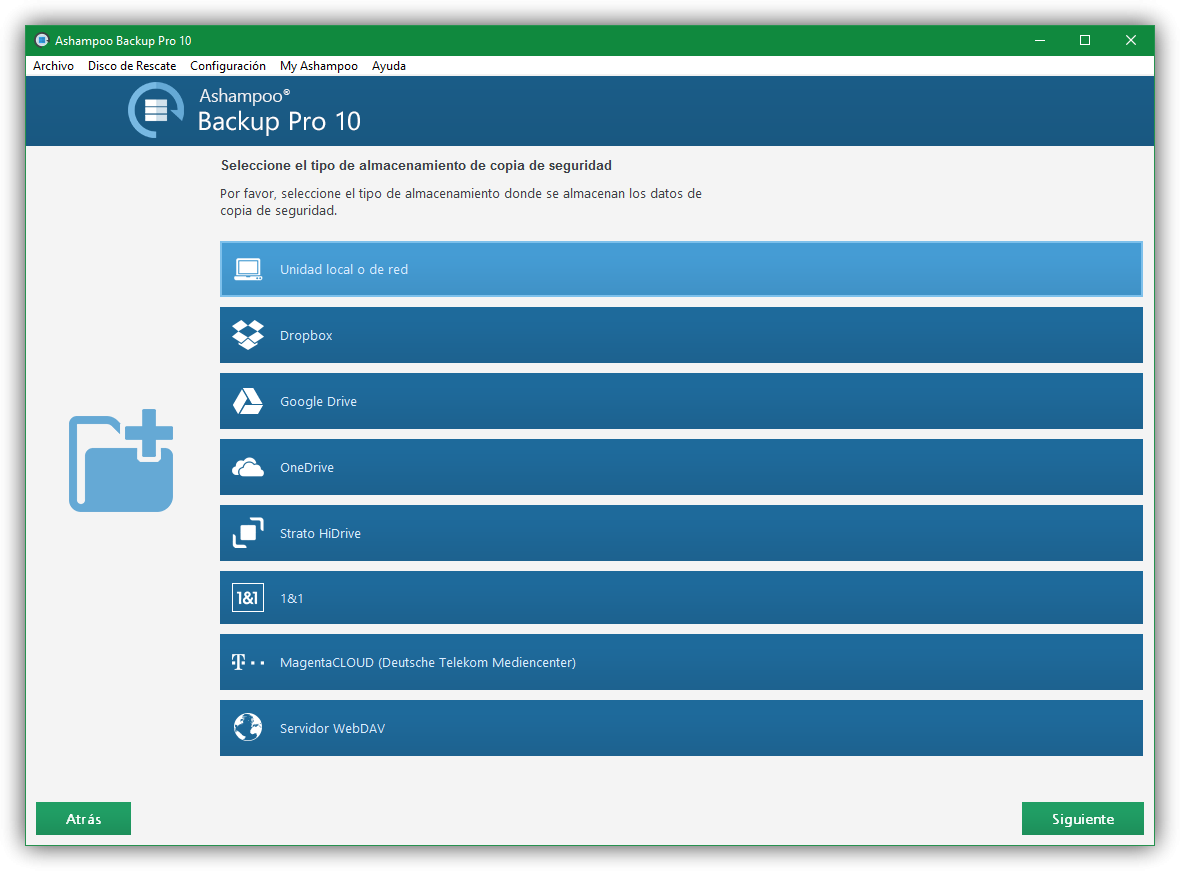Close the Ashampoo Backup Pro window

[x=1130, y=40]
